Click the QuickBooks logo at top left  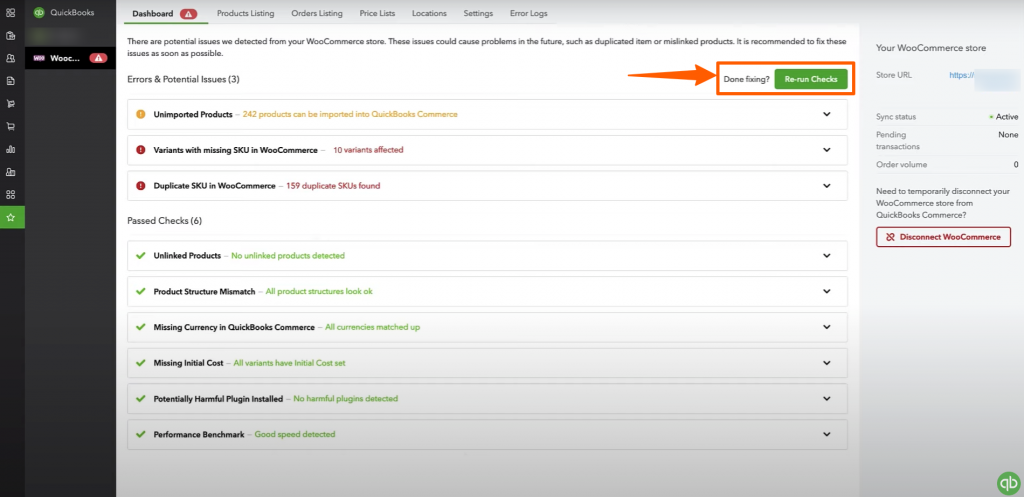tap(39, 12)
